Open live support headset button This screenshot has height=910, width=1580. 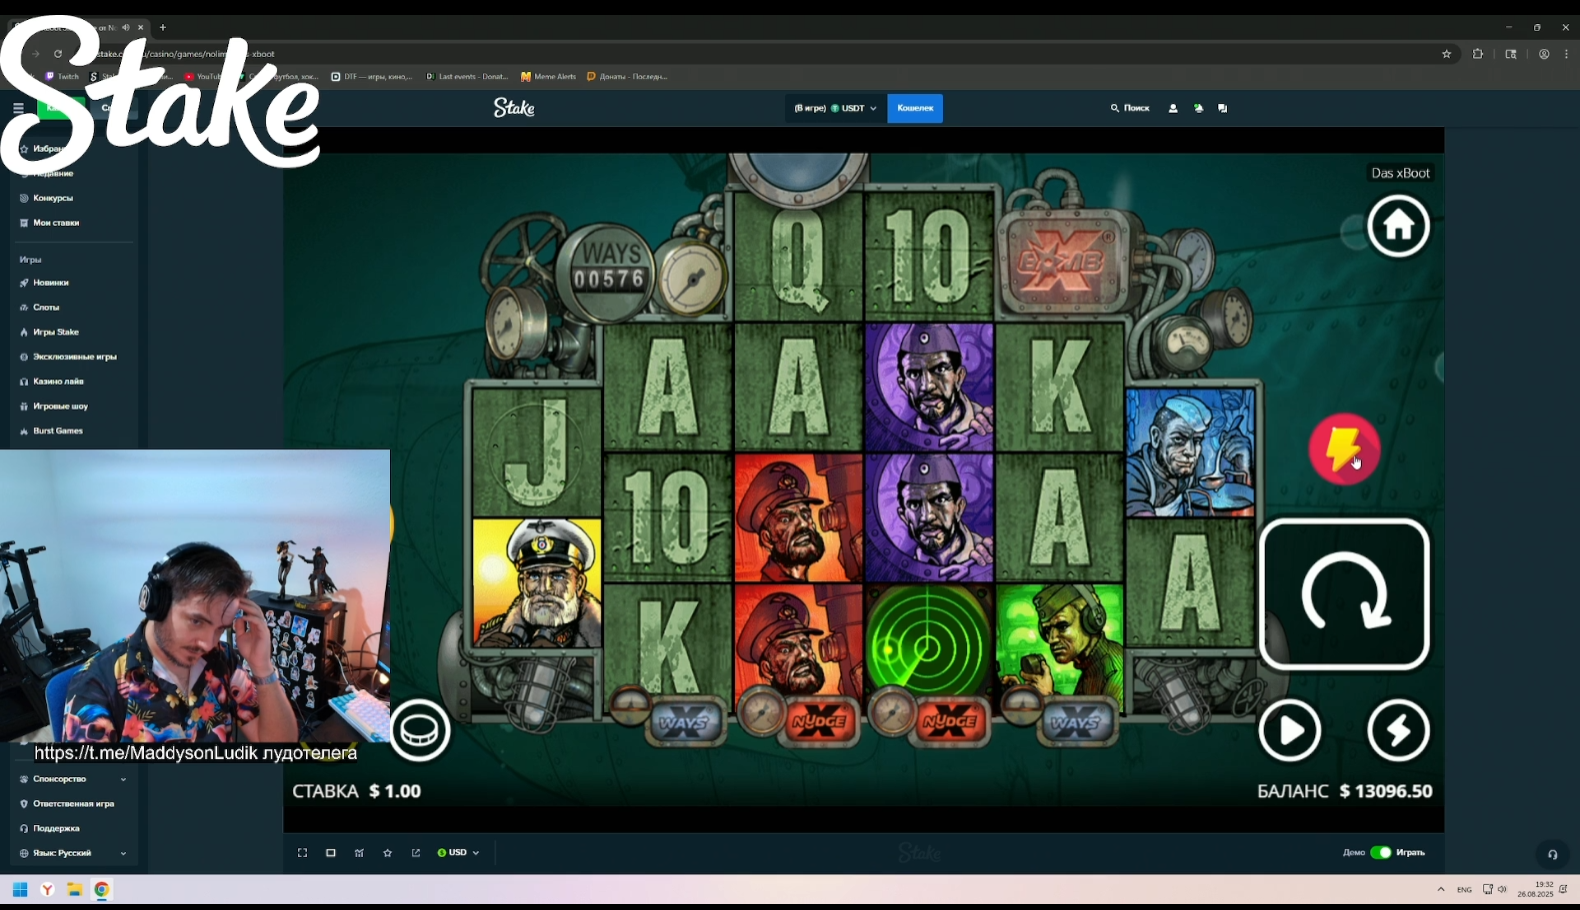pos(1552,854)
